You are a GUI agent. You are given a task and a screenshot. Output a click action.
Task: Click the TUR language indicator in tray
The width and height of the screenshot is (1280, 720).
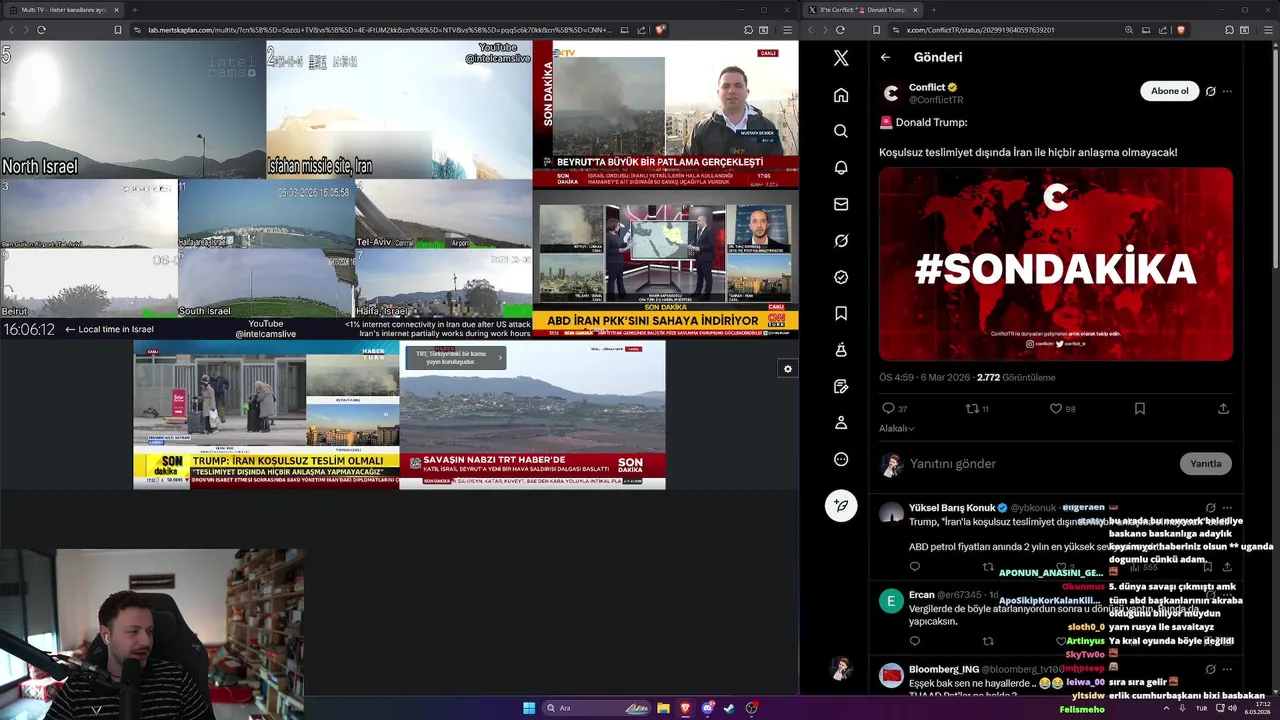1202,708
